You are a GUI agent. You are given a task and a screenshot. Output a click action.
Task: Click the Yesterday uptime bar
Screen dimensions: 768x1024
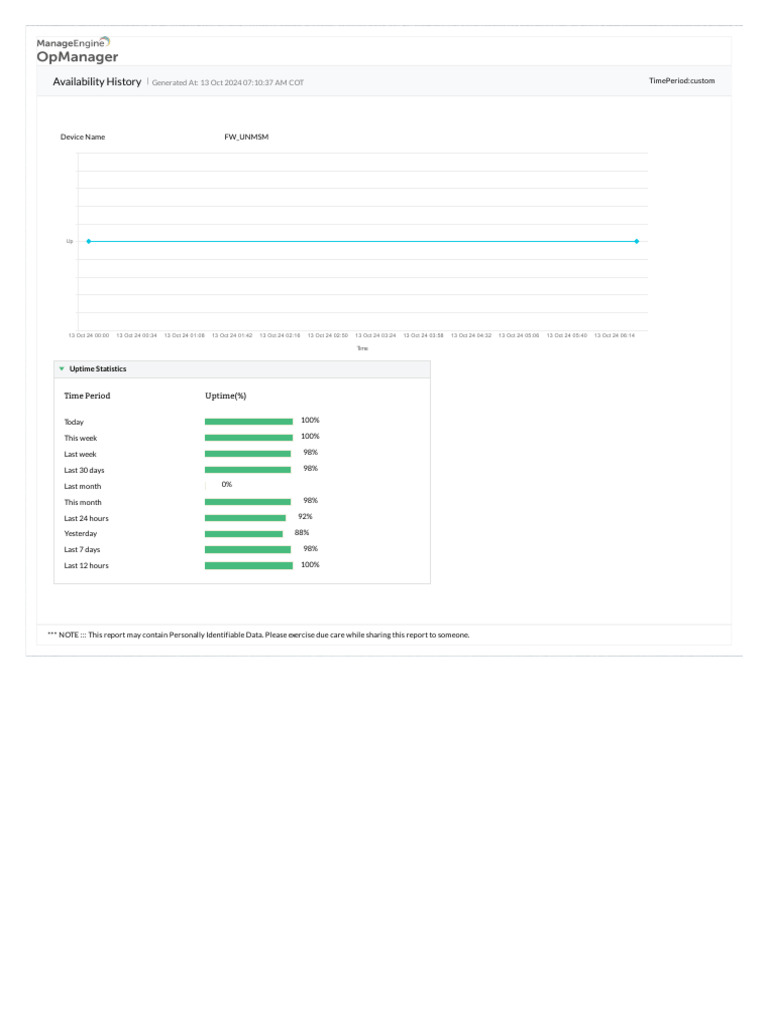click(x=244, y=534)
